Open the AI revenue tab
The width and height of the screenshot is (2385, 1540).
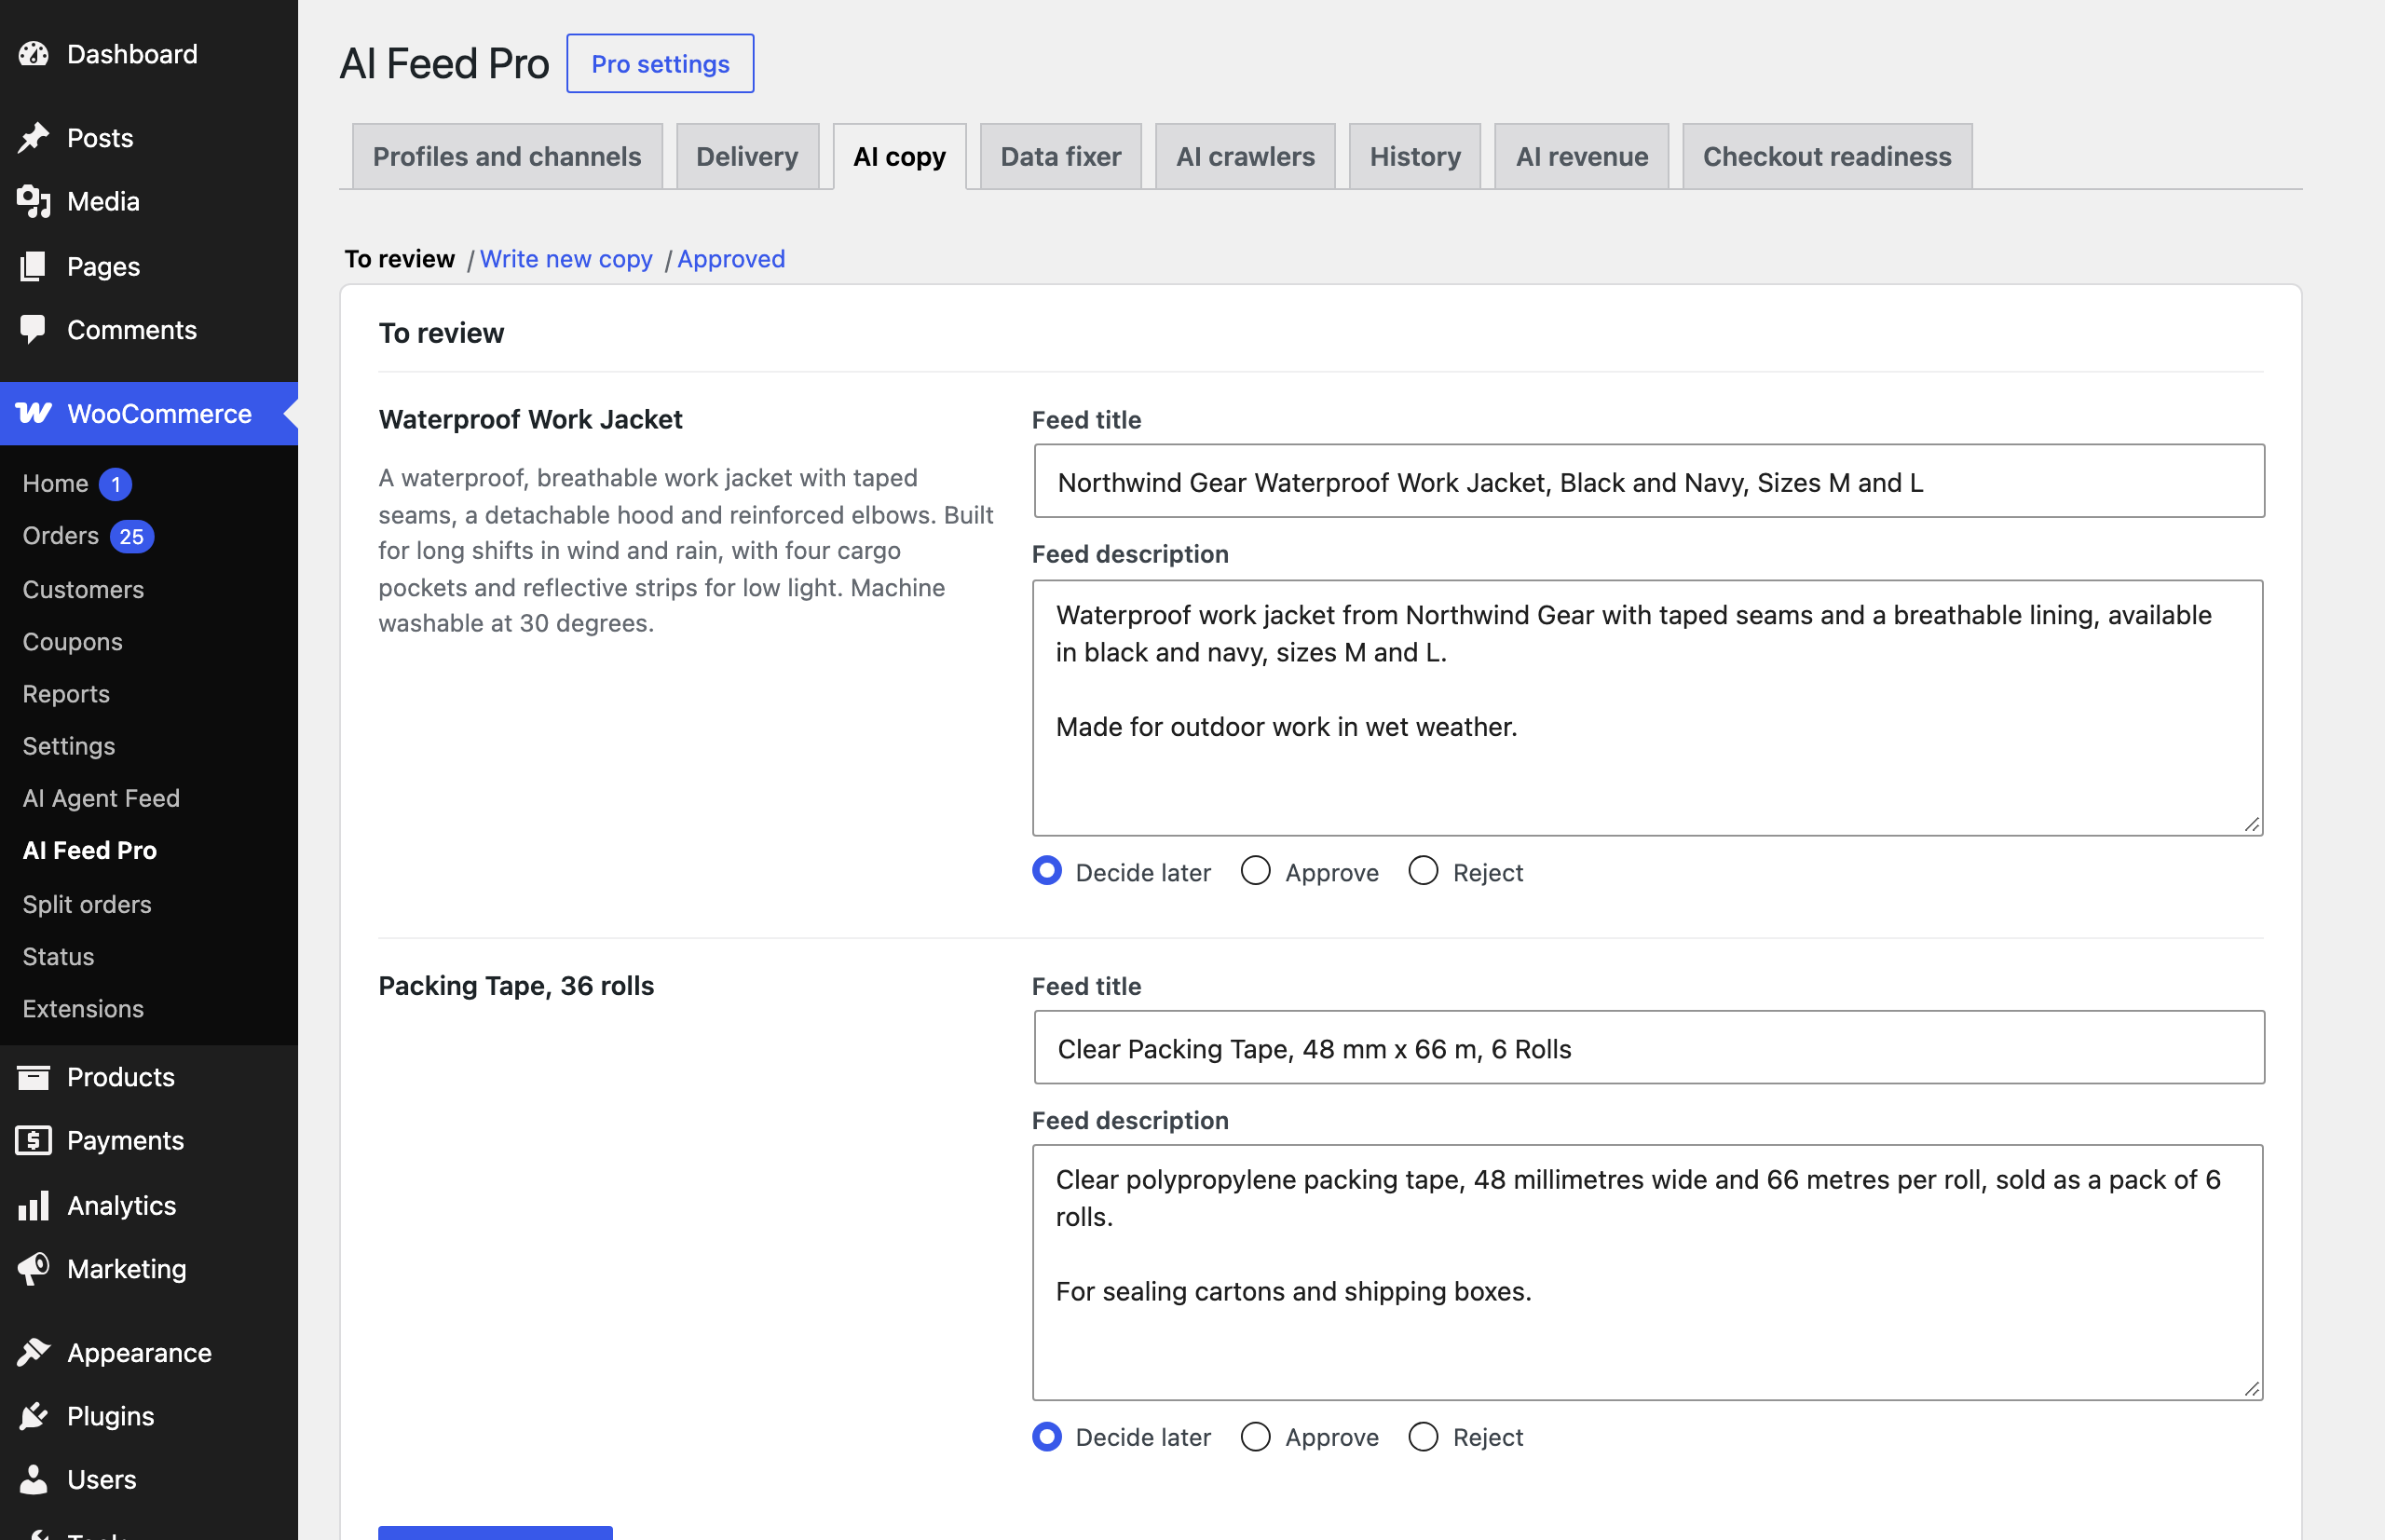(x=1581, y=156)
